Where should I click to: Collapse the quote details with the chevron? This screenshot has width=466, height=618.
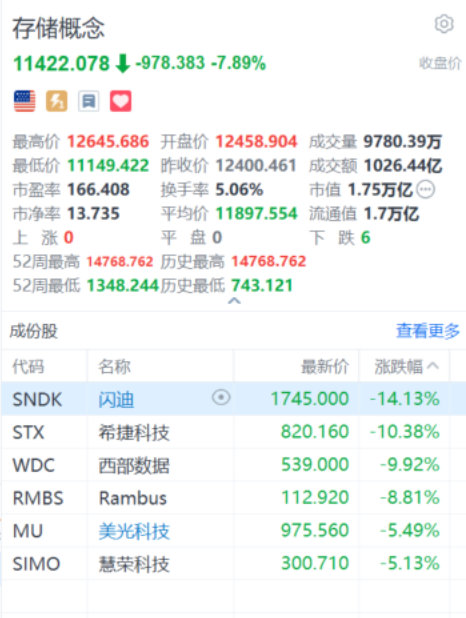[x=234, y=301]
